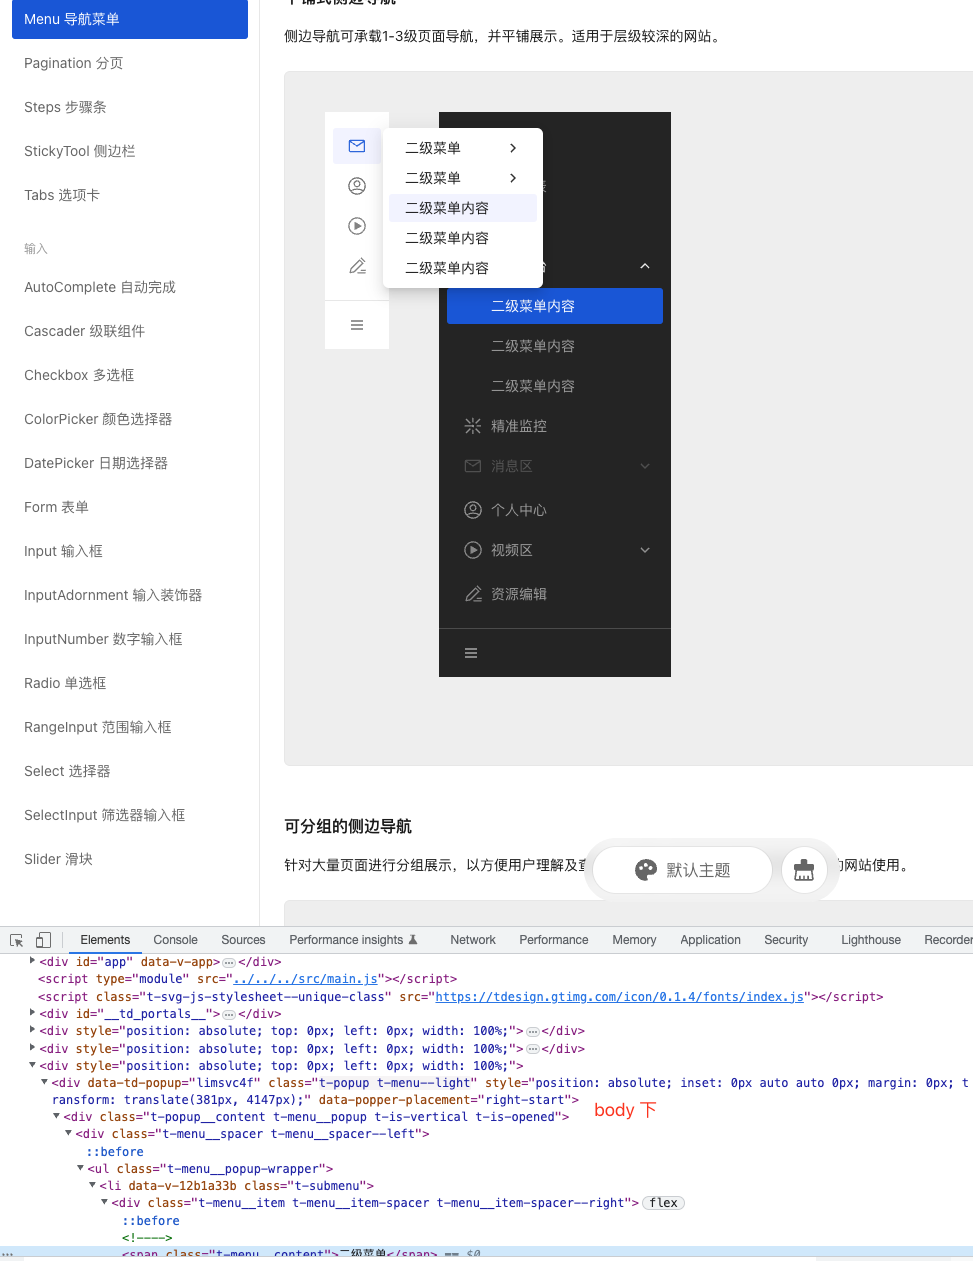Activate the inspect element tool in DevTools
This screenshot has height=1261, width=973.
pyautogui.click(x=15, y=940)
